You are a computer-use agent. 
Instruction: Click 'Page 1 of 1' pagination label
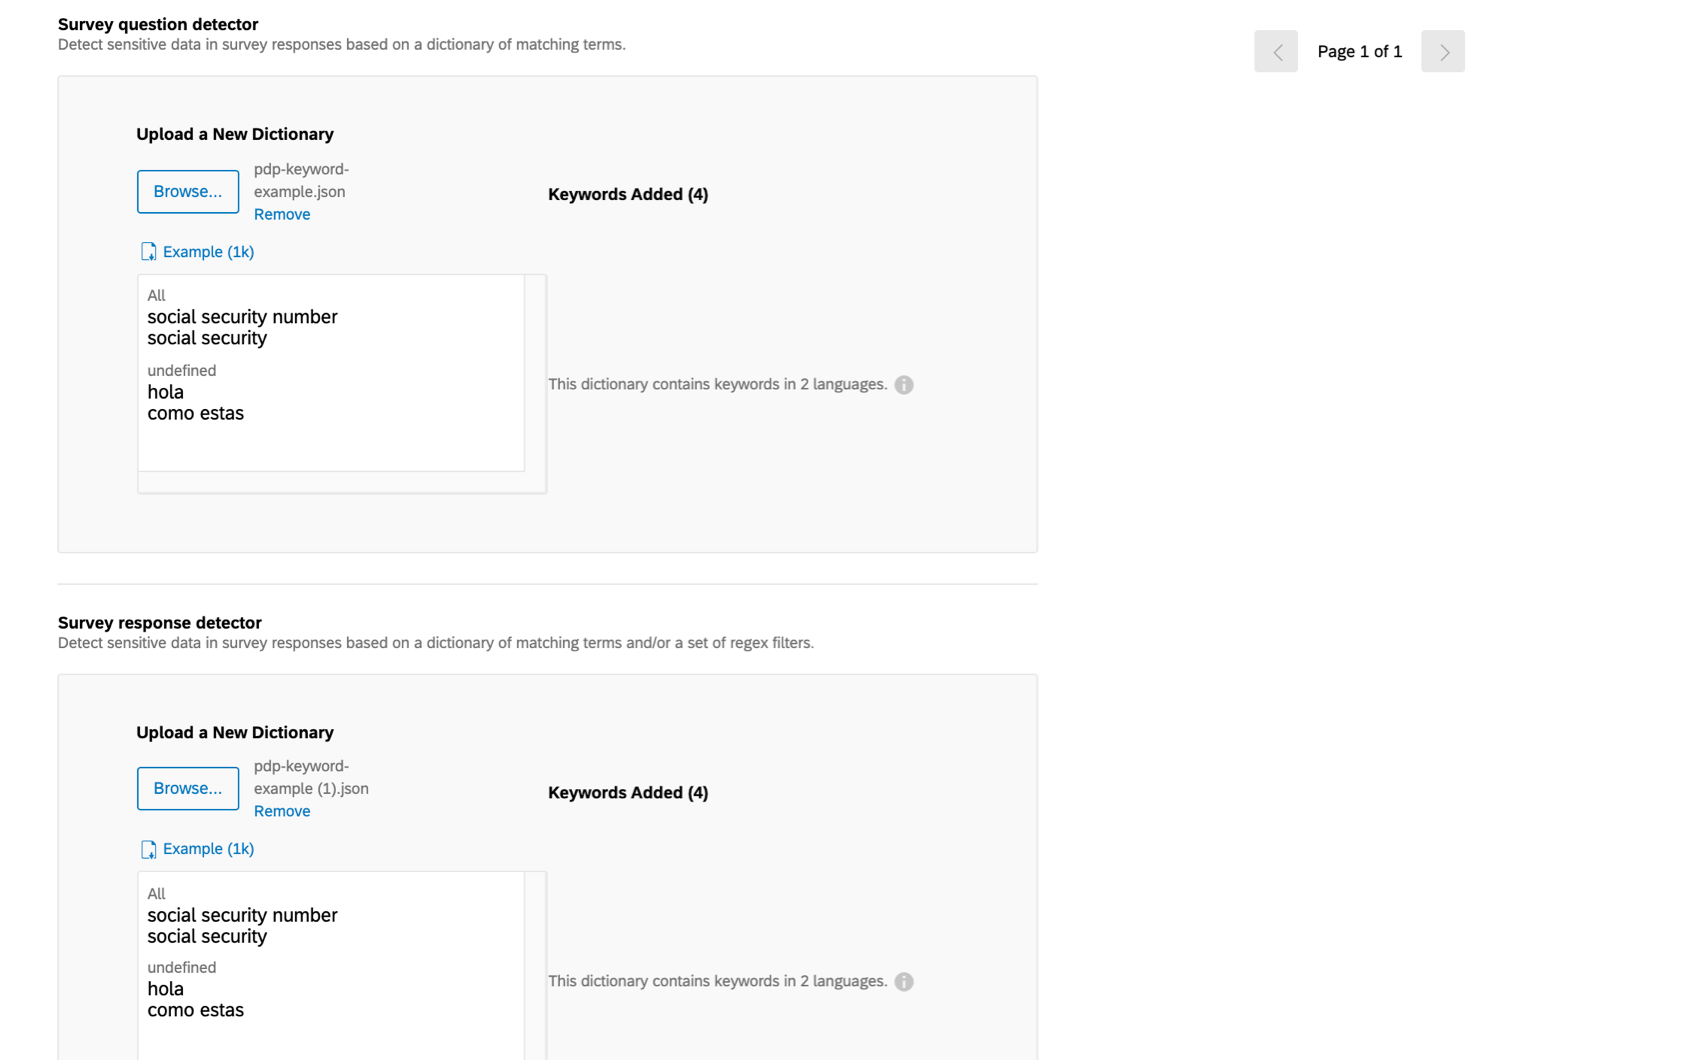1360,51
